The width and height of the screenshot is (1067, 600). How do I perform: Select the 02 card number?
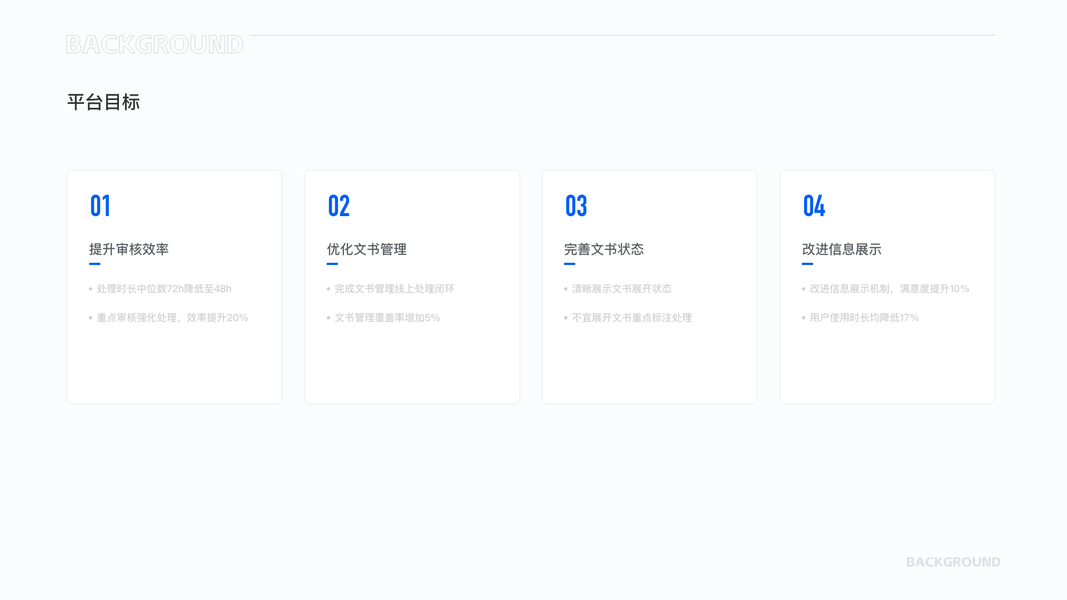pos(338,206)
